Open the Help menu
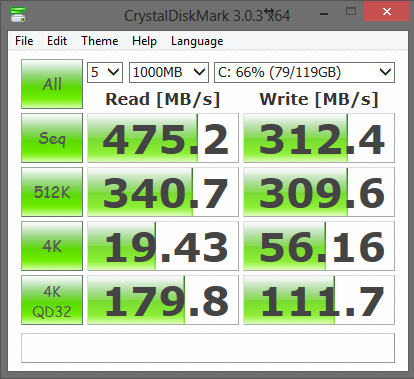The height and width of the screenshot is (379, 414). pos(144,41)
